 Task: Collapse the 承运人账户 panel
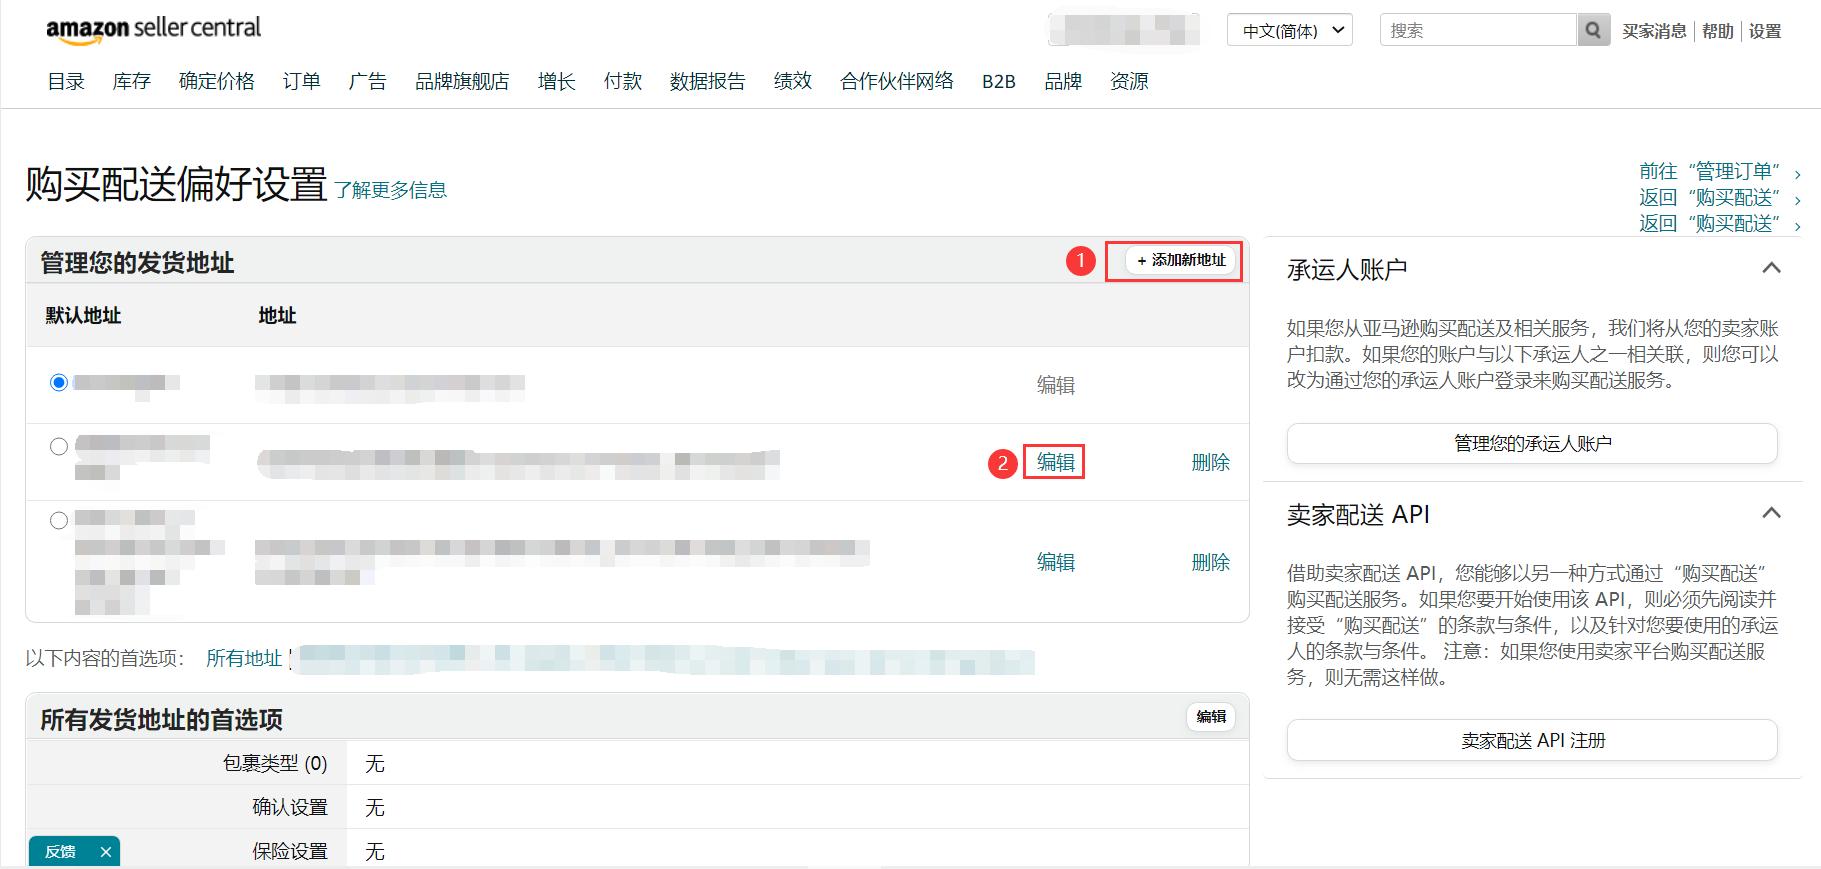click(1771, 268)
